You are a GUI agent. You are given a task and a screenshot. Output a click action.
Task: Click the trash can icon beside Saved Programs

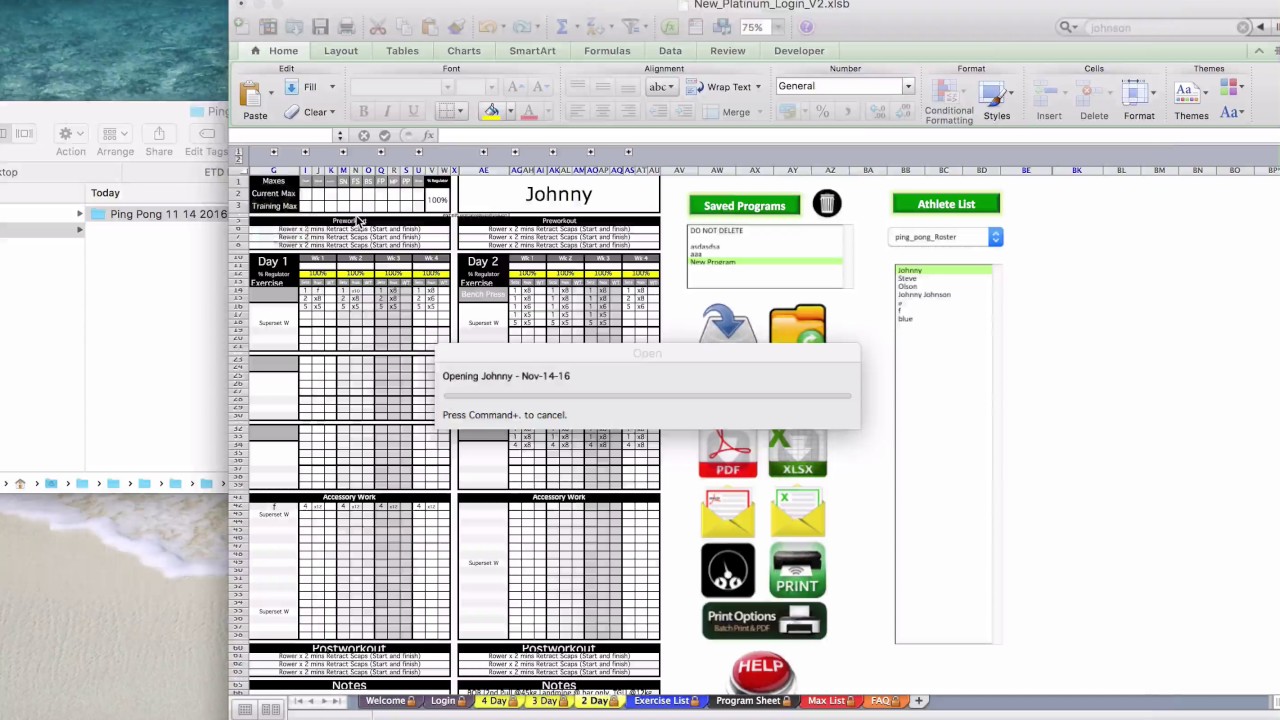click(826, 204)
